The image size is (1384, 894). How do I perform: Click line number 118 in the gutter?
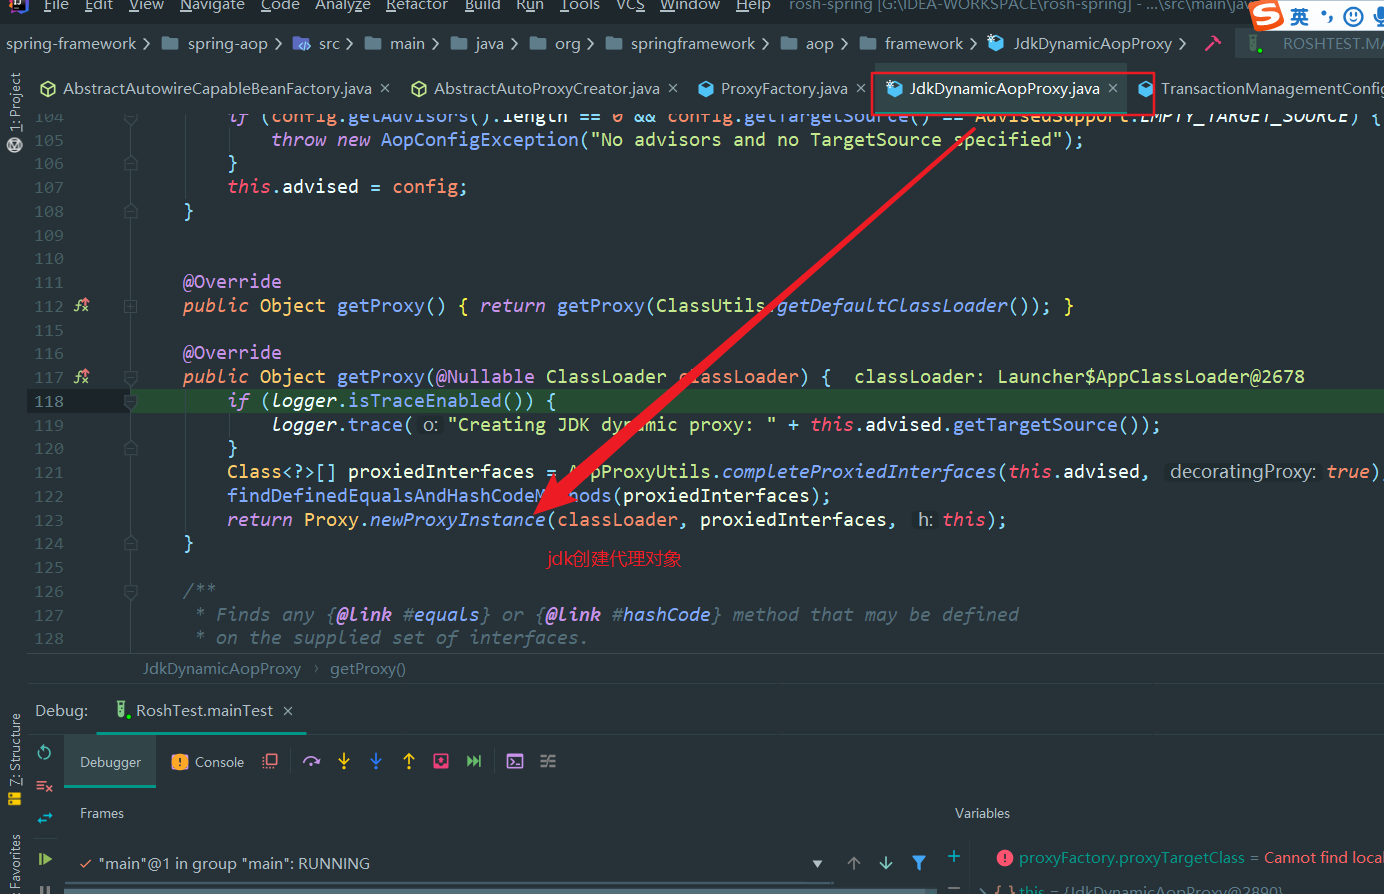(x=49, y=401)
